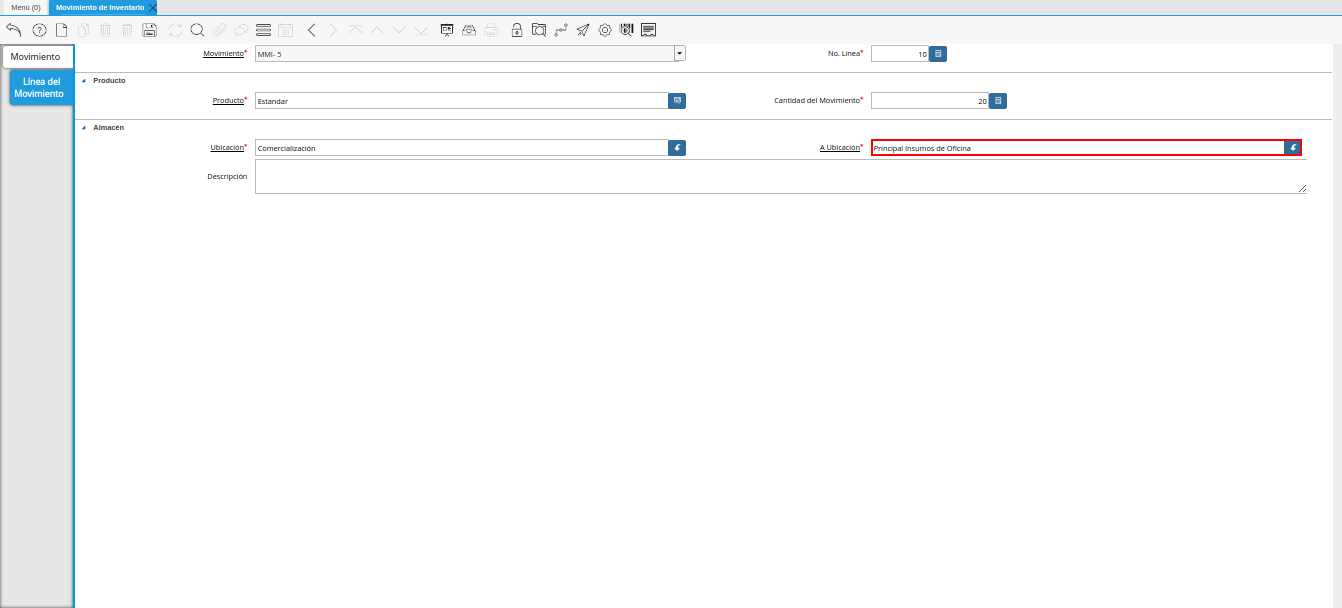Click the A Ubicación field text
Screen dimensions: 1342x608
(1078, 148)
